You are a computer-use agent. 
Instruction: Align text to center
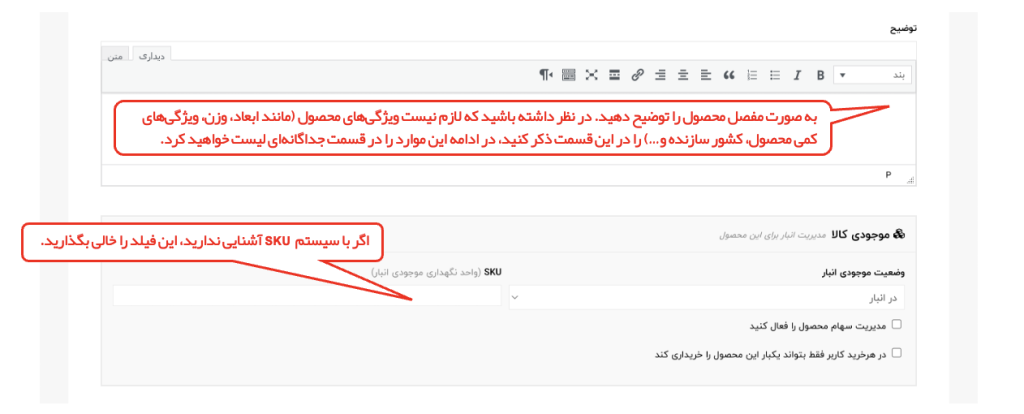tap(683, 75)
